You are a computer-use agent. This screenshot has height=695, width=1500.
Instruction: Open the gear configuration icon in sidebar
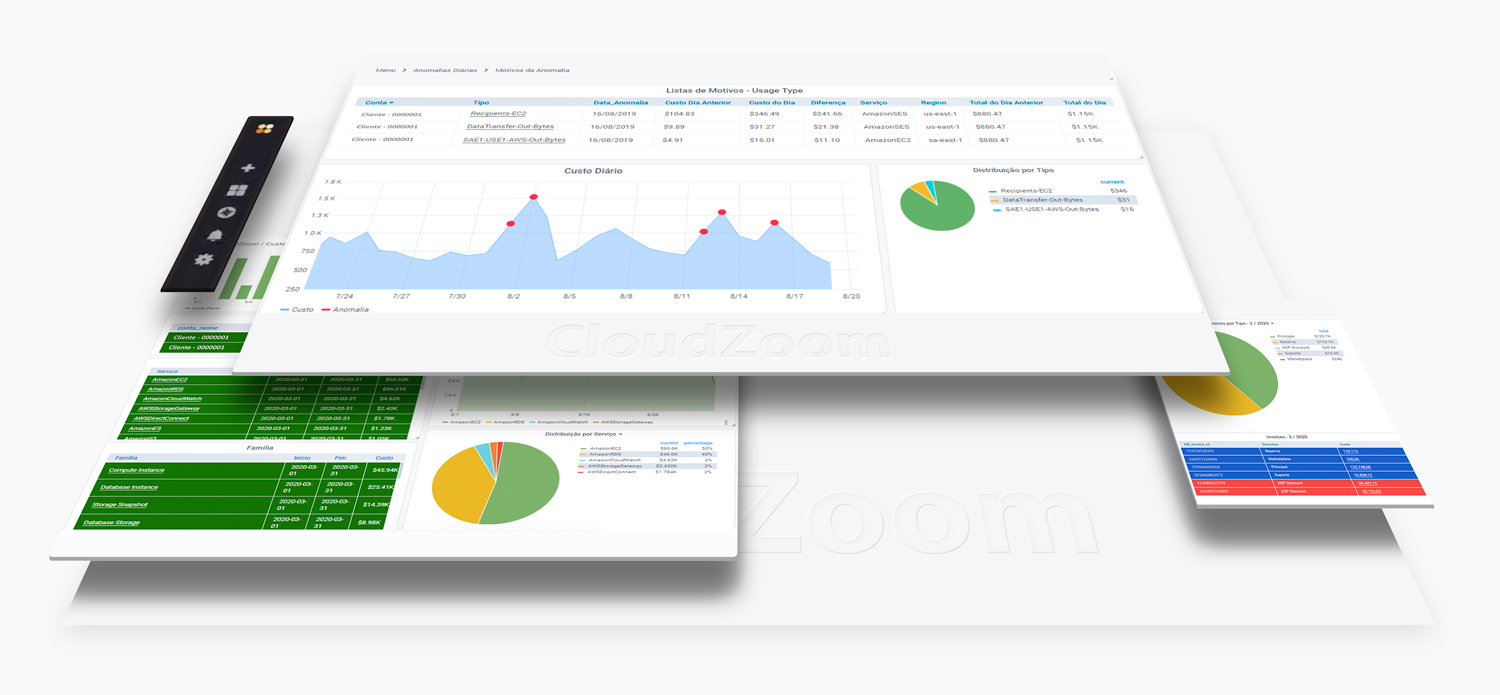(x=204, y=259)
